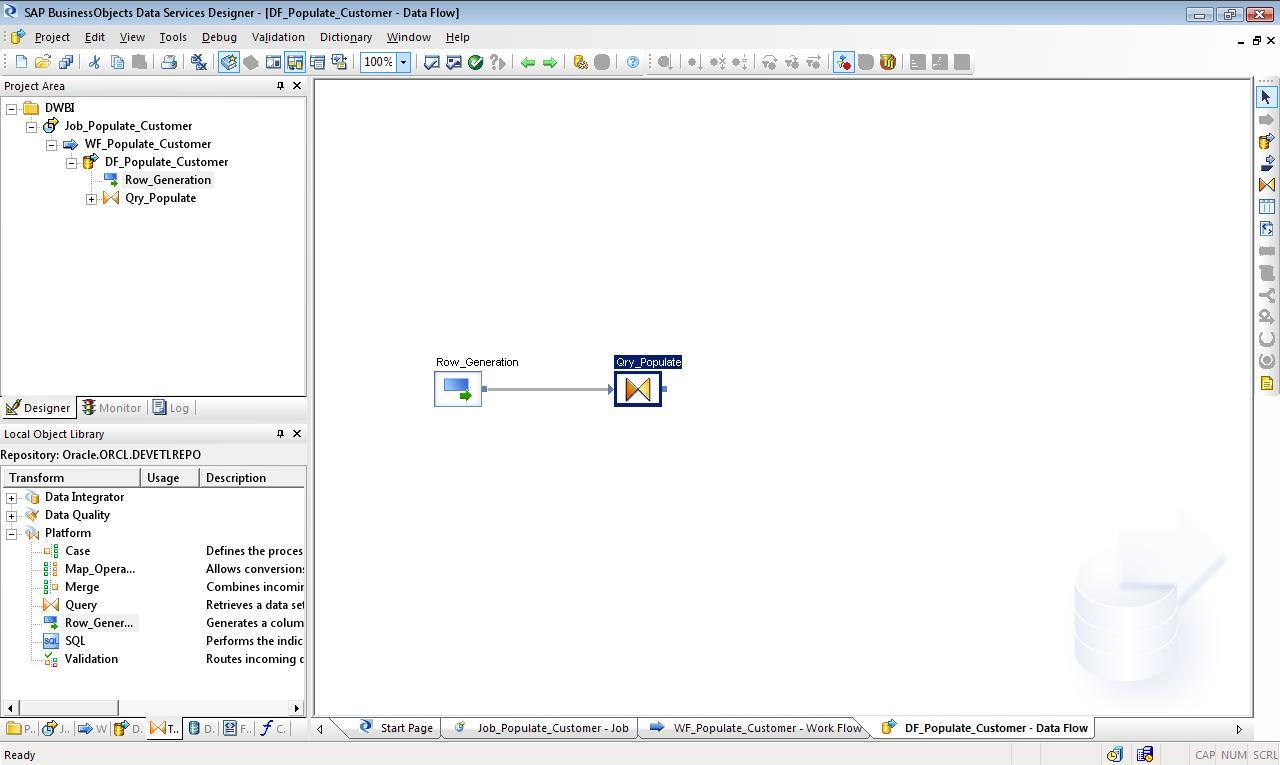
Task: Toggle the Output window toolbar icon
Action: (x=317, y=62)
